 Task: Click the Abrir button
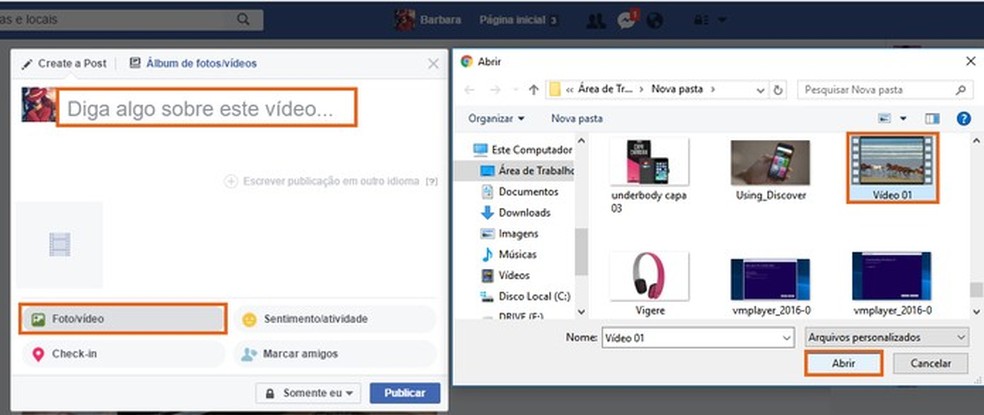(x=843, y=364)
